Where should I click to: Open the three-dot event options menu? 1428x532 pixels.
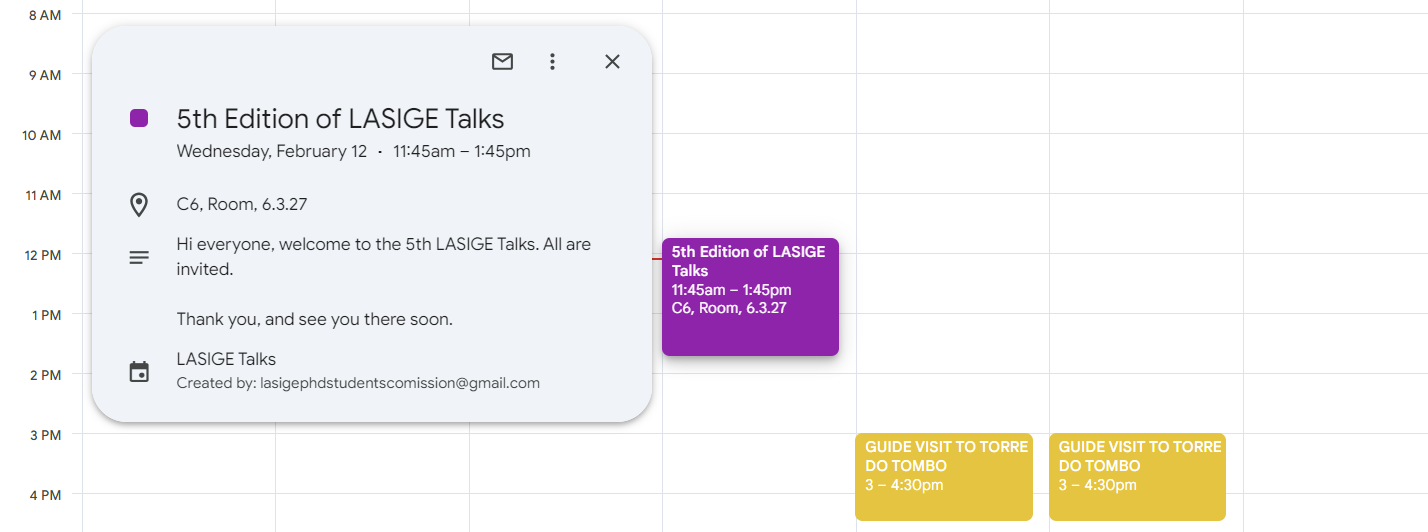click(552, 62)
